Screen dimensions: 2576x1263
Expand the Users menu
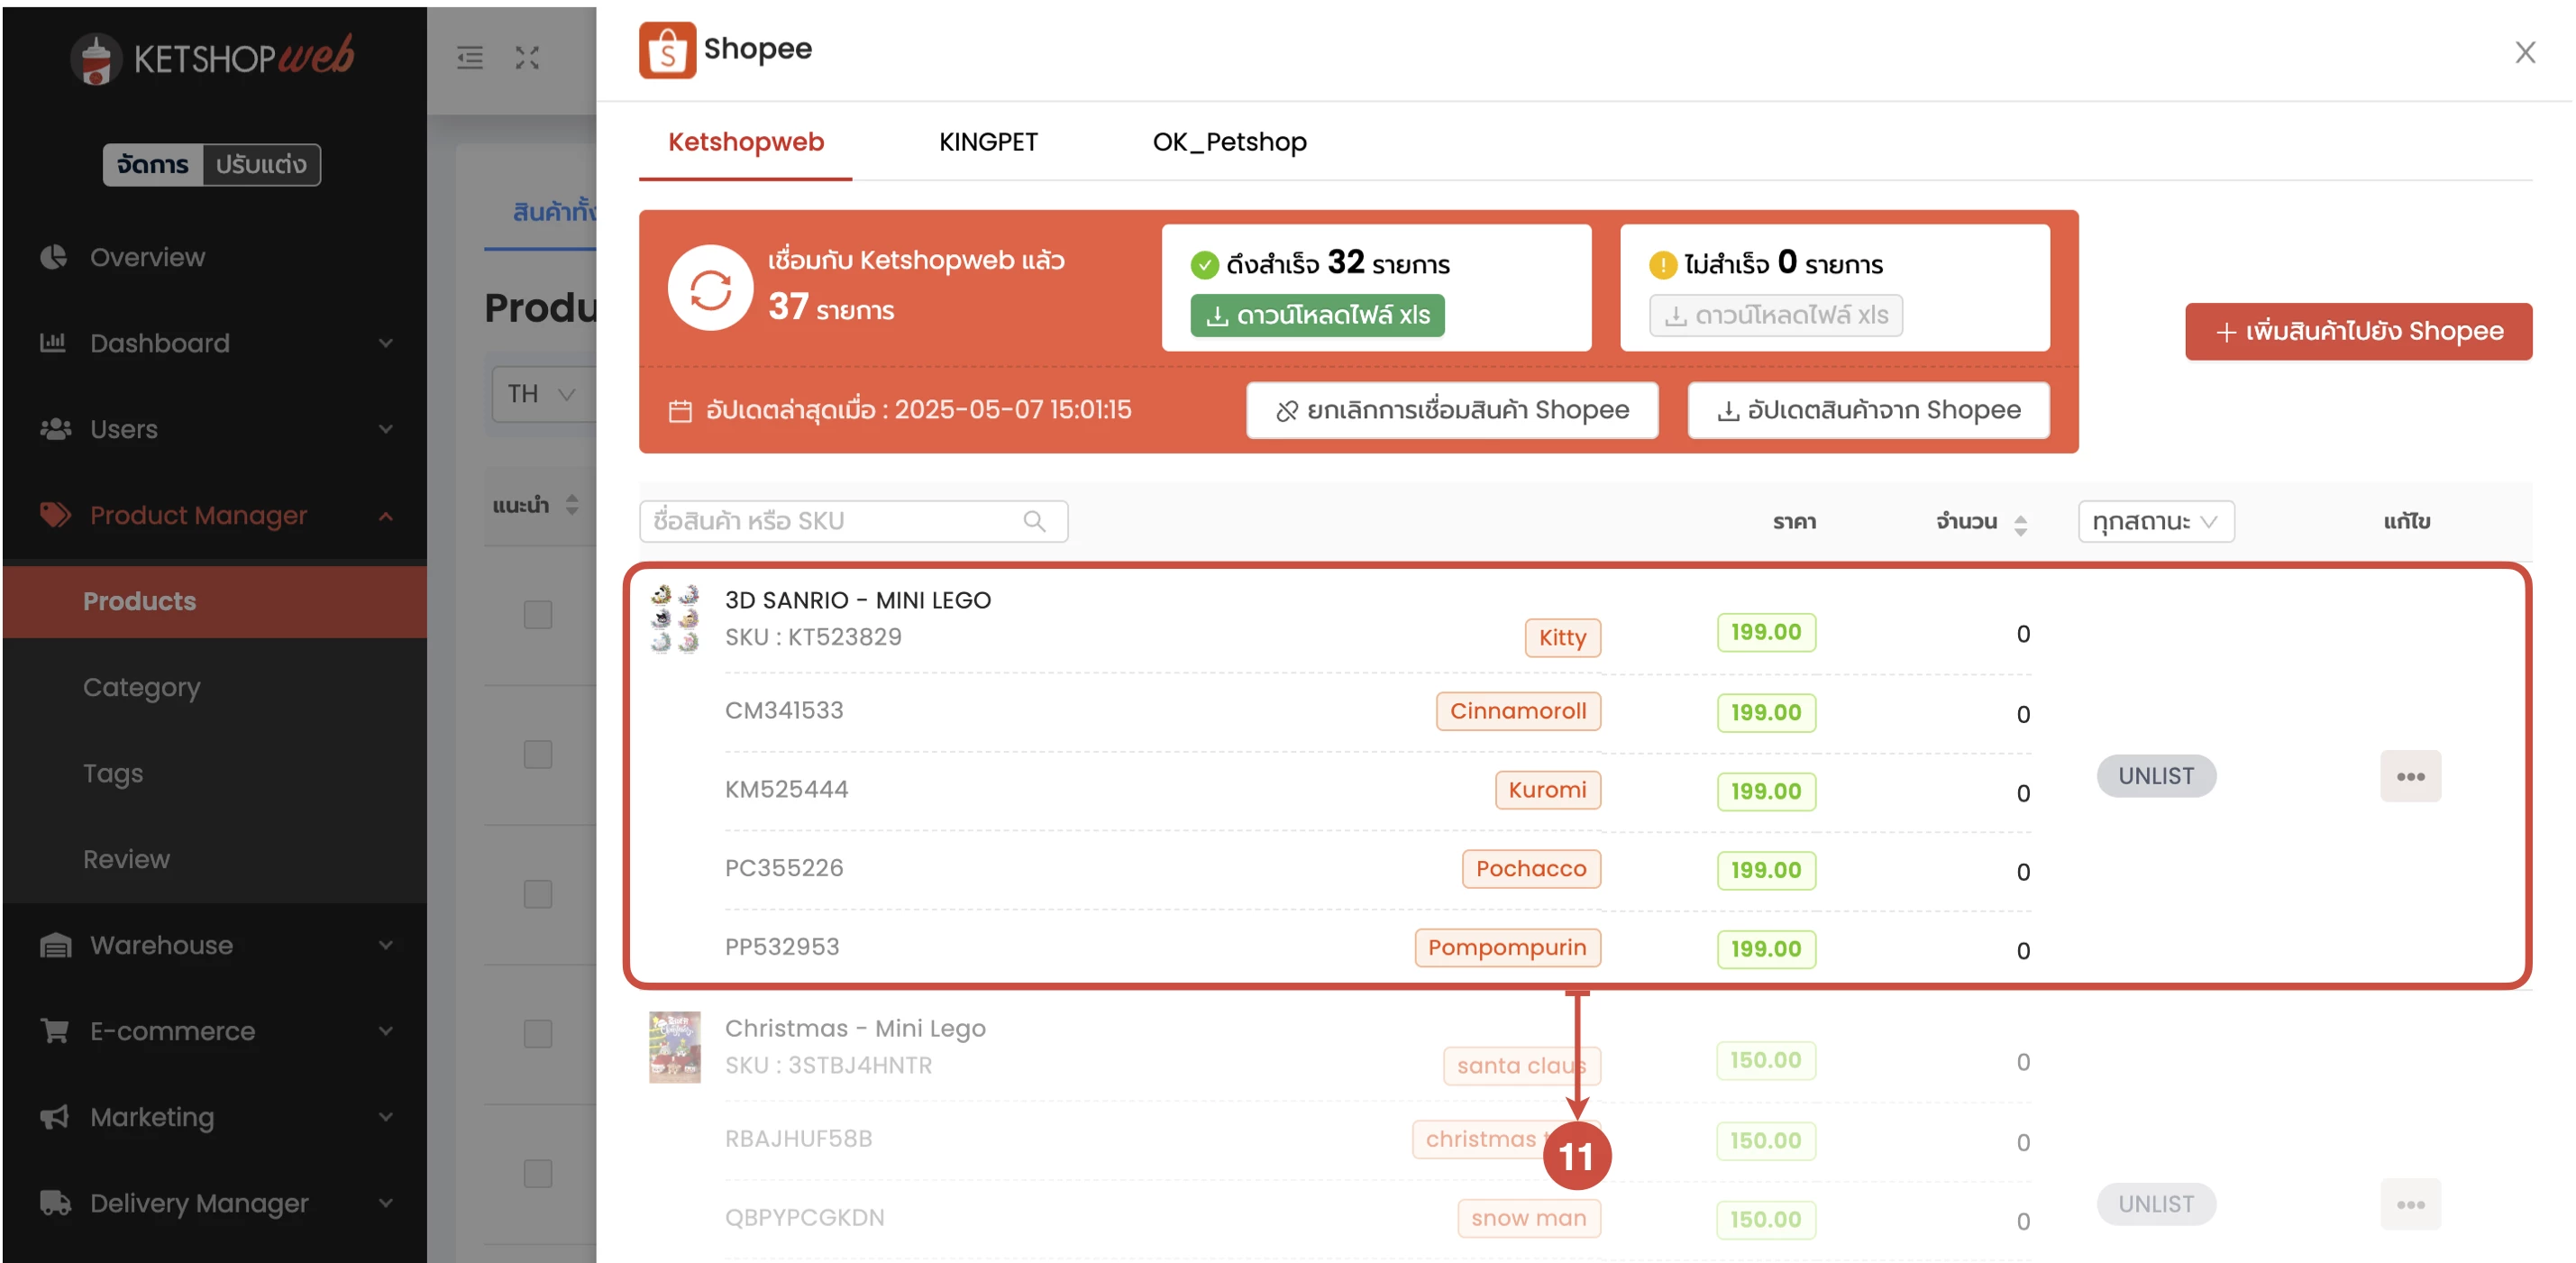386,429
